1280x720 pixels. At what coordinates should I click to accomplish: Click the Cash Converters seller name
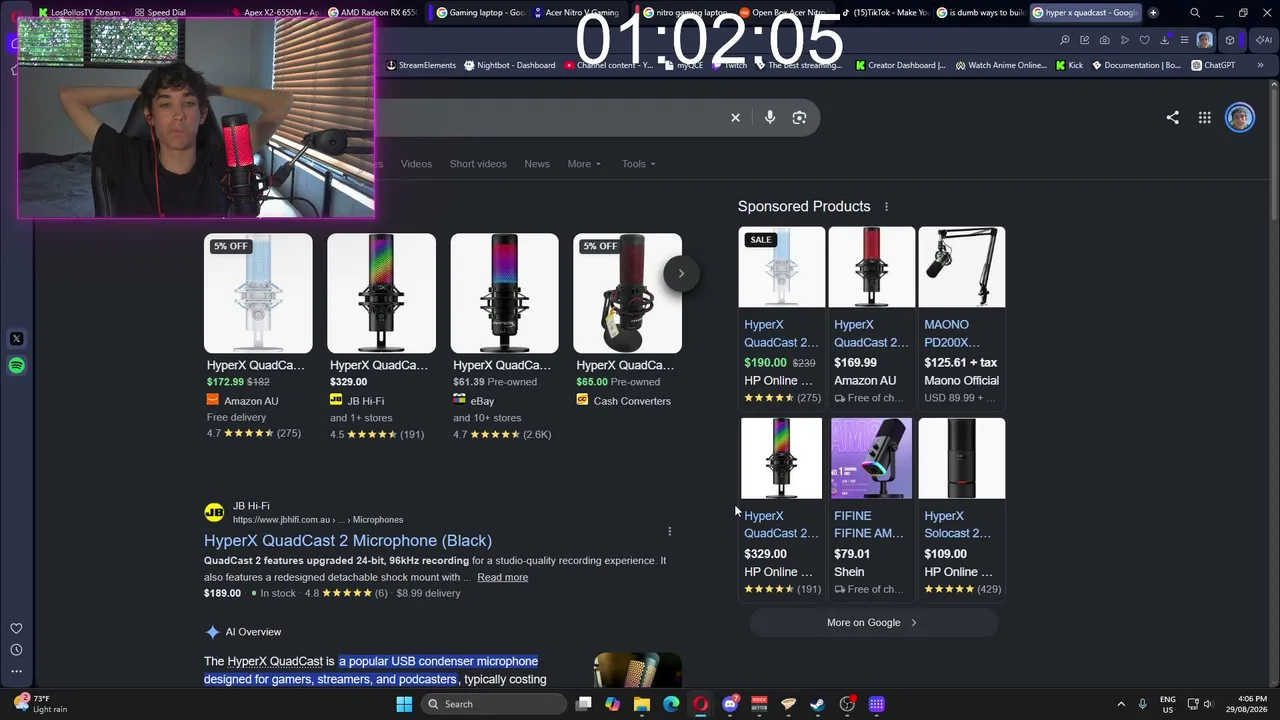coord(632,401)
